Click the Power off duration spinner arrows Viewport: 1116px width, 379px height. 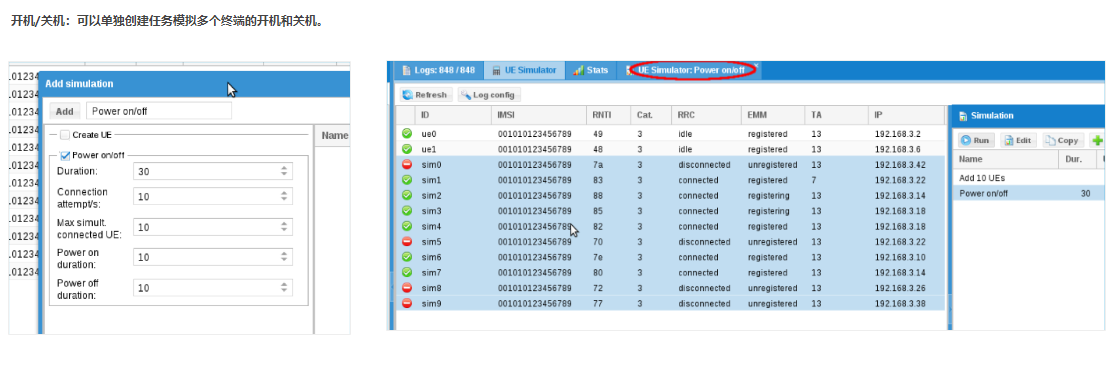click(284, 287)
